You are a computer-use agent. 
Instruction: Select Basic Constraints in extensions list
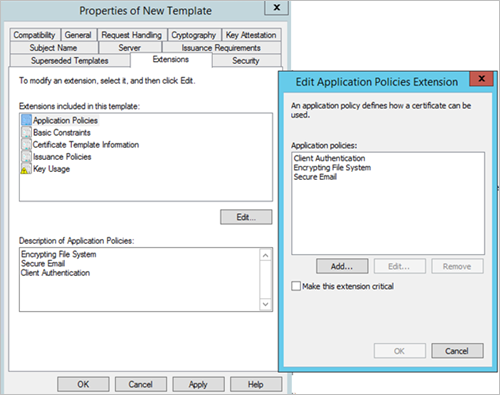pyautogui.click(x=62, y=132)
